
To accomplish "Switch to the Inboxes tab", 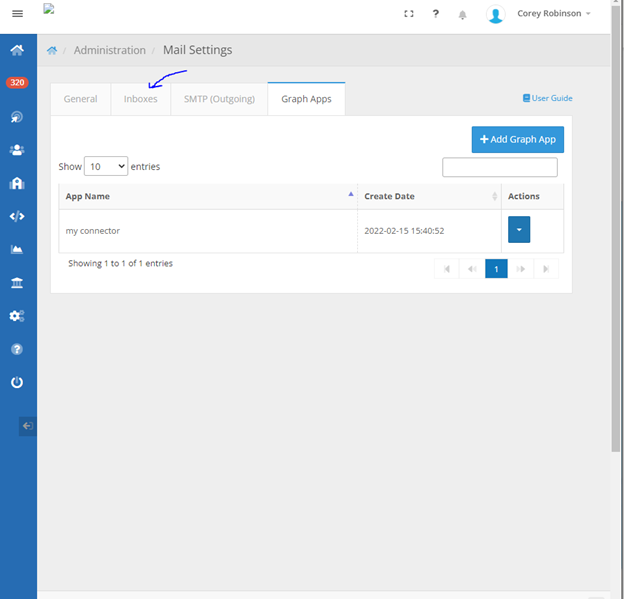I will click(140, 99).
